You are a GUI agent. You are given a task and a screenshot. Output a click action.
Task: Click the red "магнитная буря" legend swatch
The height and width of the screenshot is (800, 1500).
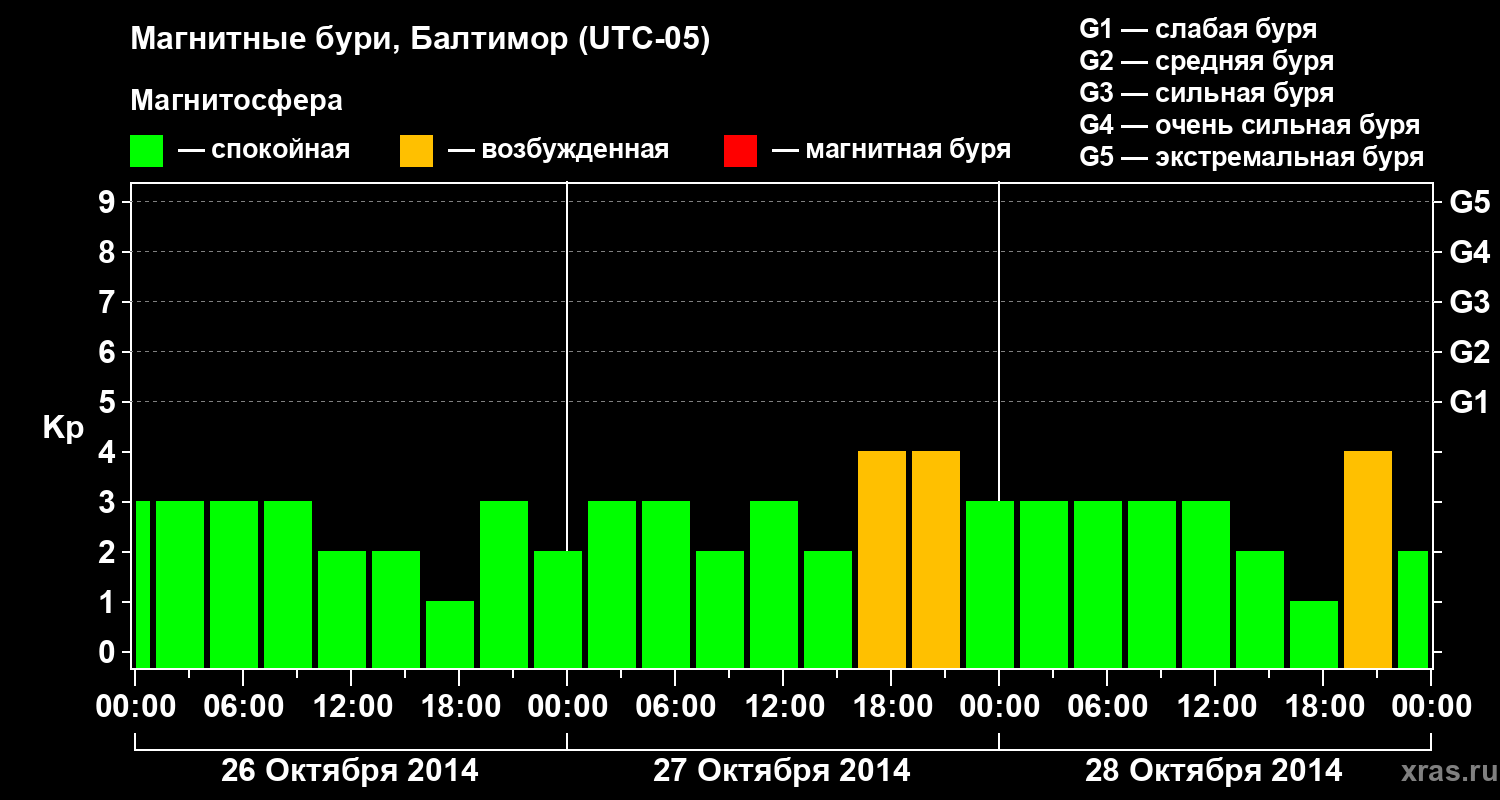click(740, 151)
